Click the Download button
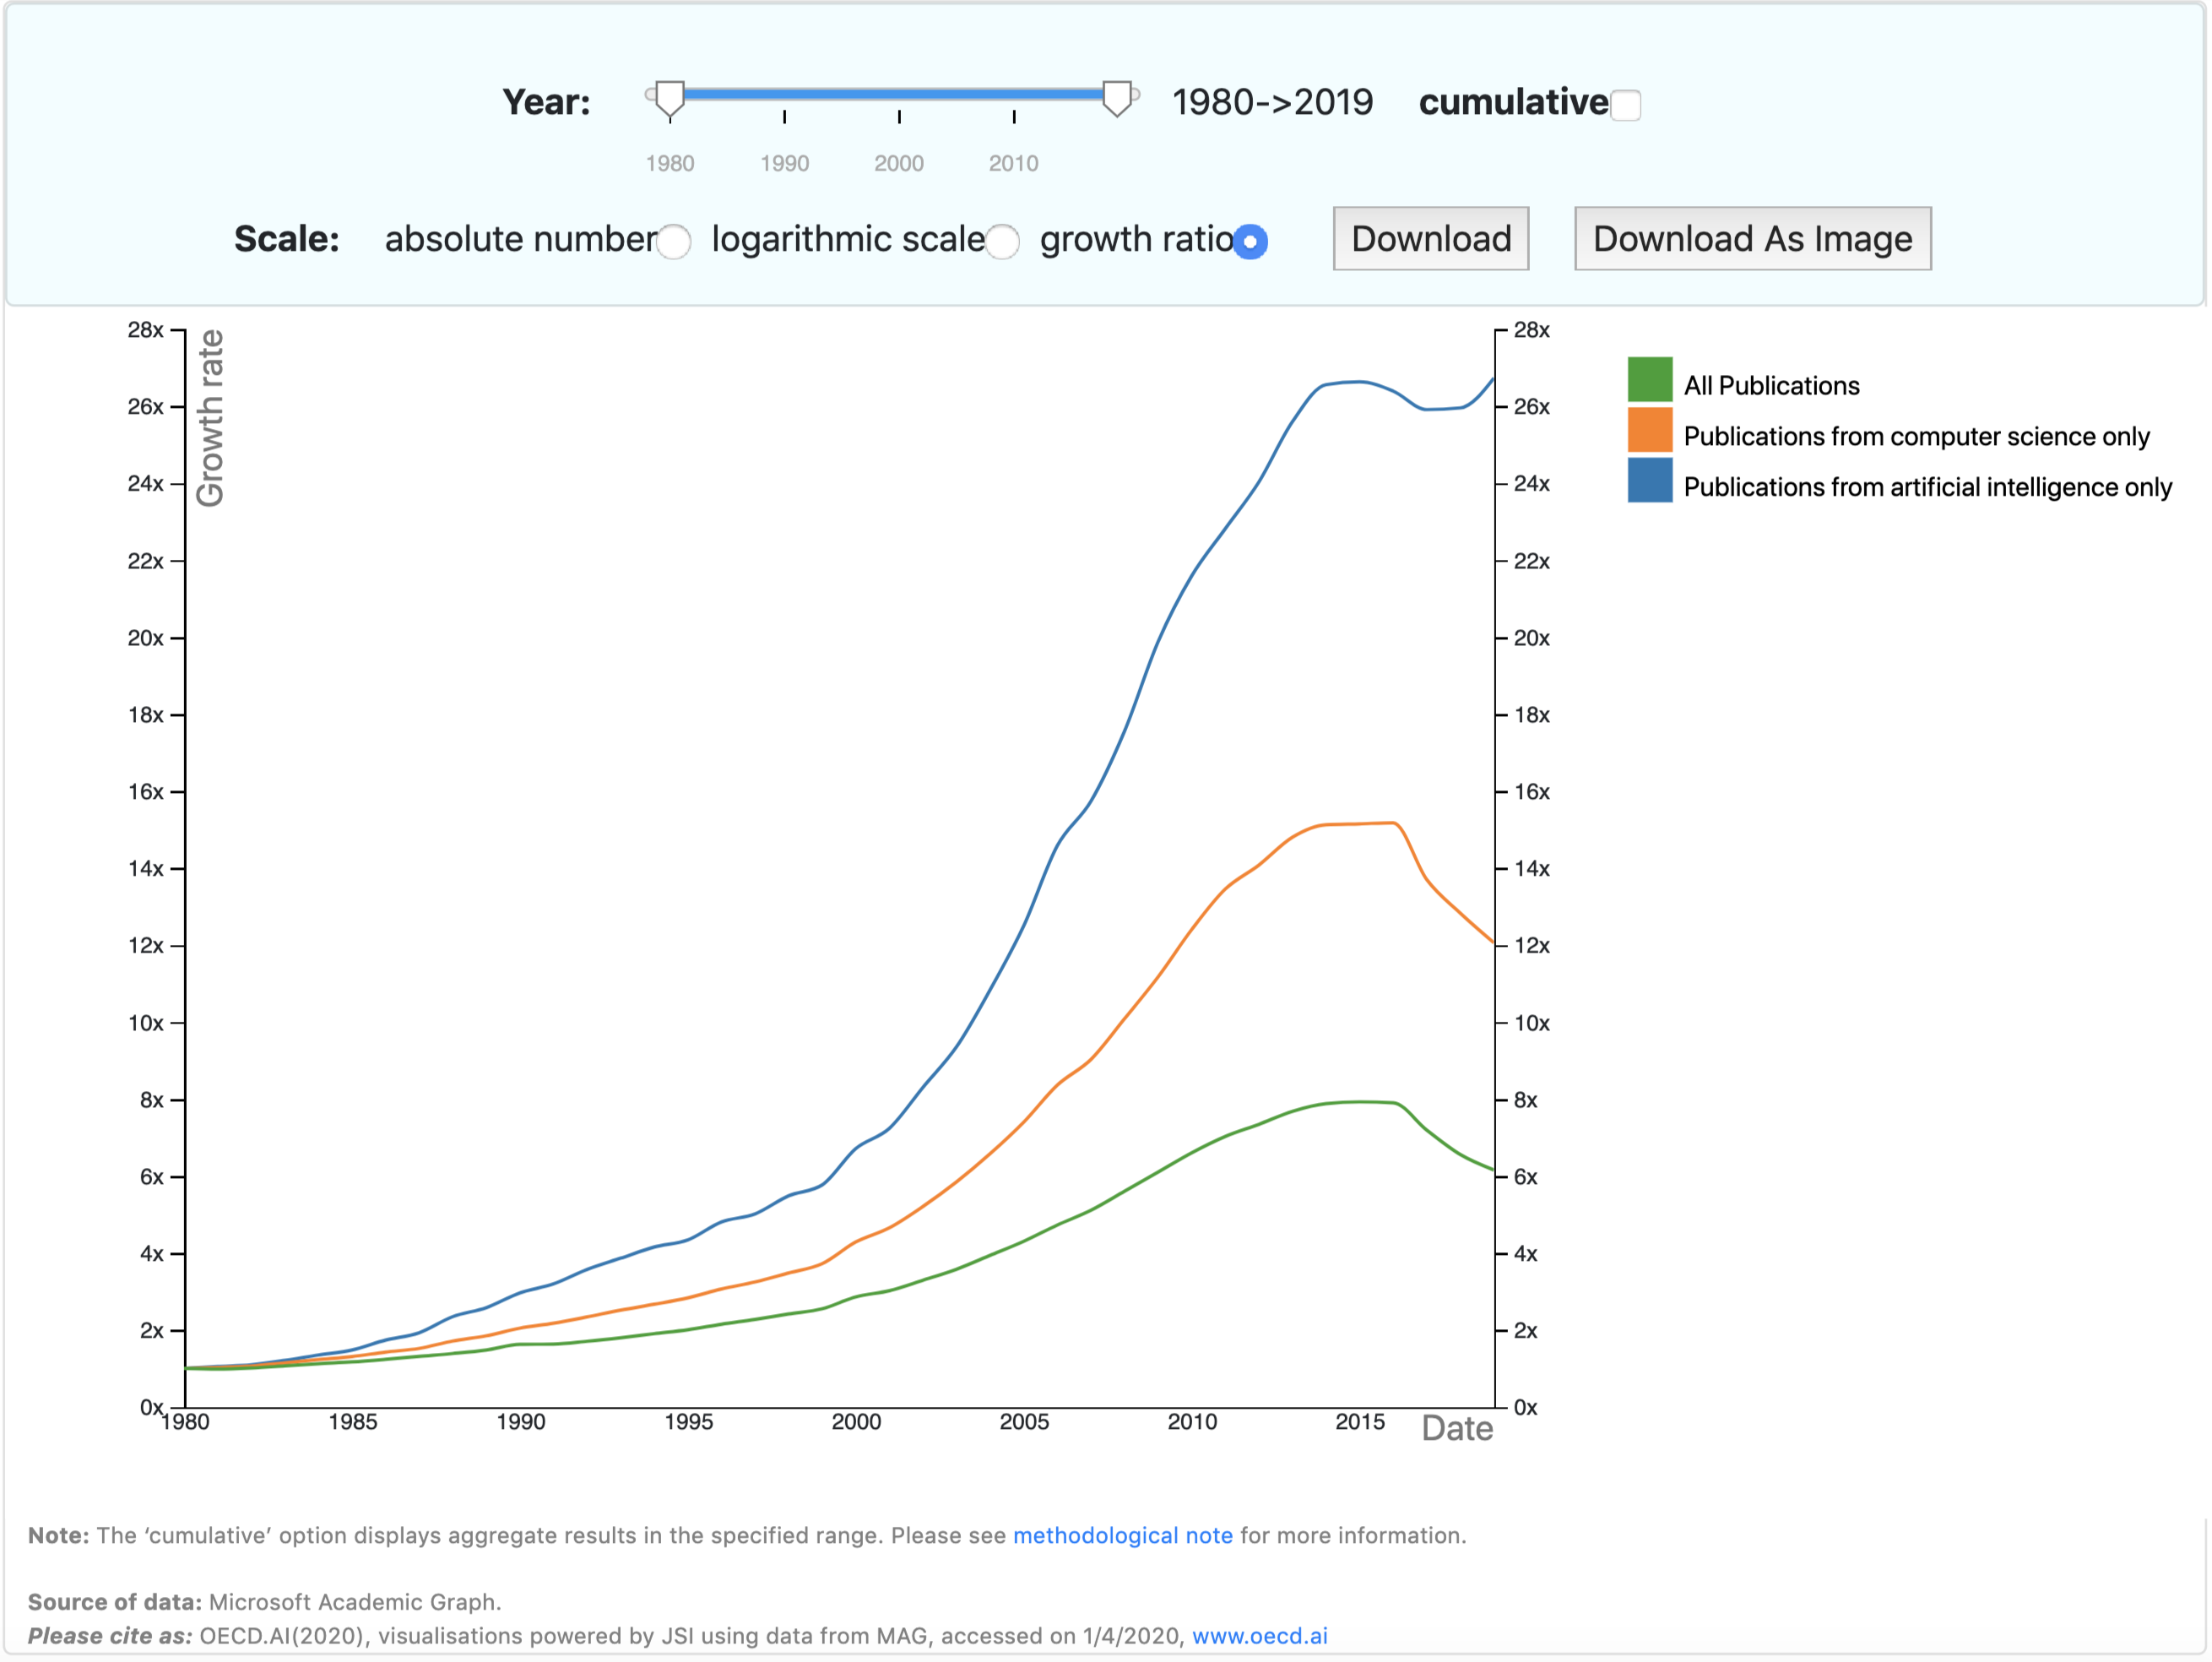Image resolution: width=2212 pixels, height=1662 pixels. pyautogui.click(x=1430, y=238)
